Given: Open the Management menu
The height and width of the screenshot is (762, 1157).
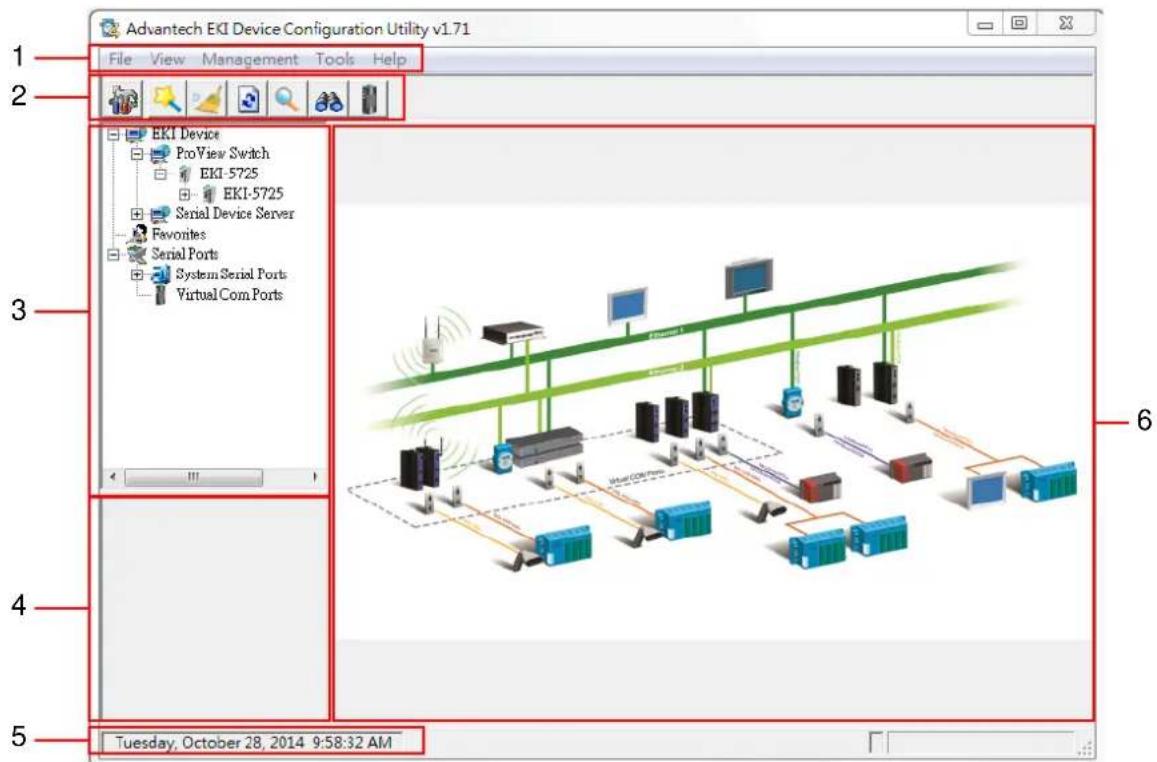Looking at the screenshot, I should point(250,59).
